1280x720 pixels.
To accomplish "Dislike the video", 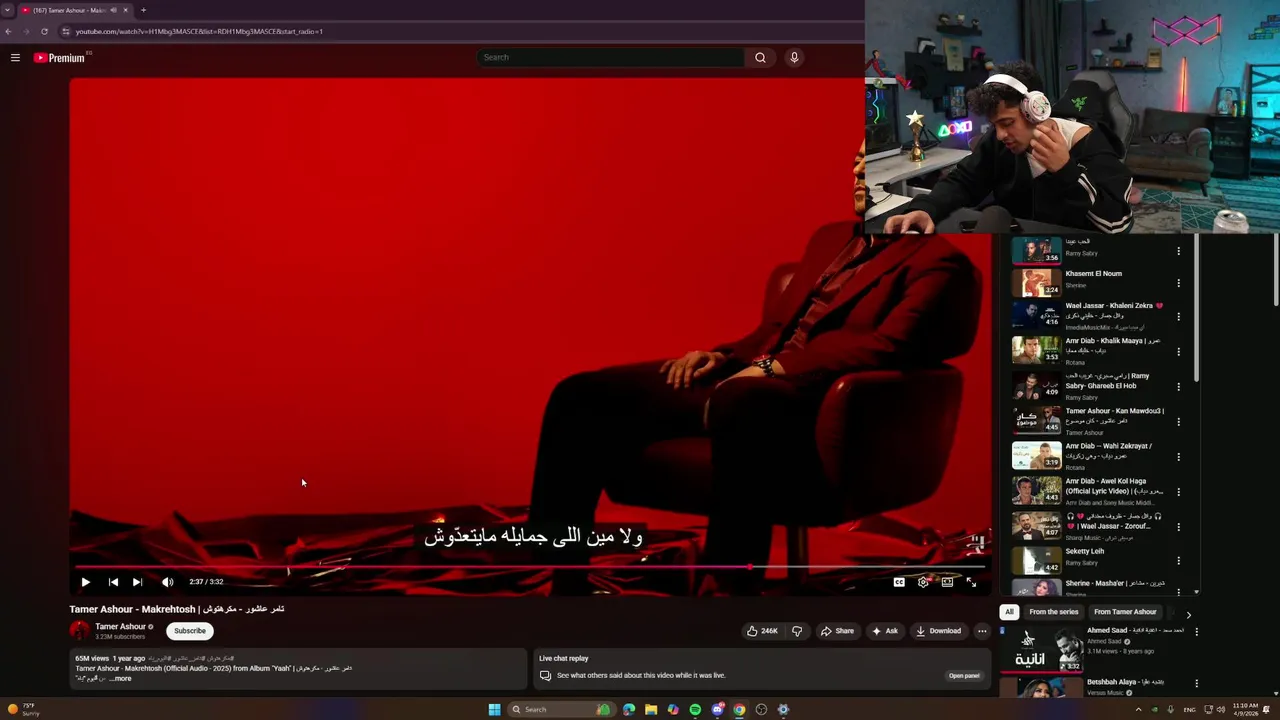I will click(797, 631).
